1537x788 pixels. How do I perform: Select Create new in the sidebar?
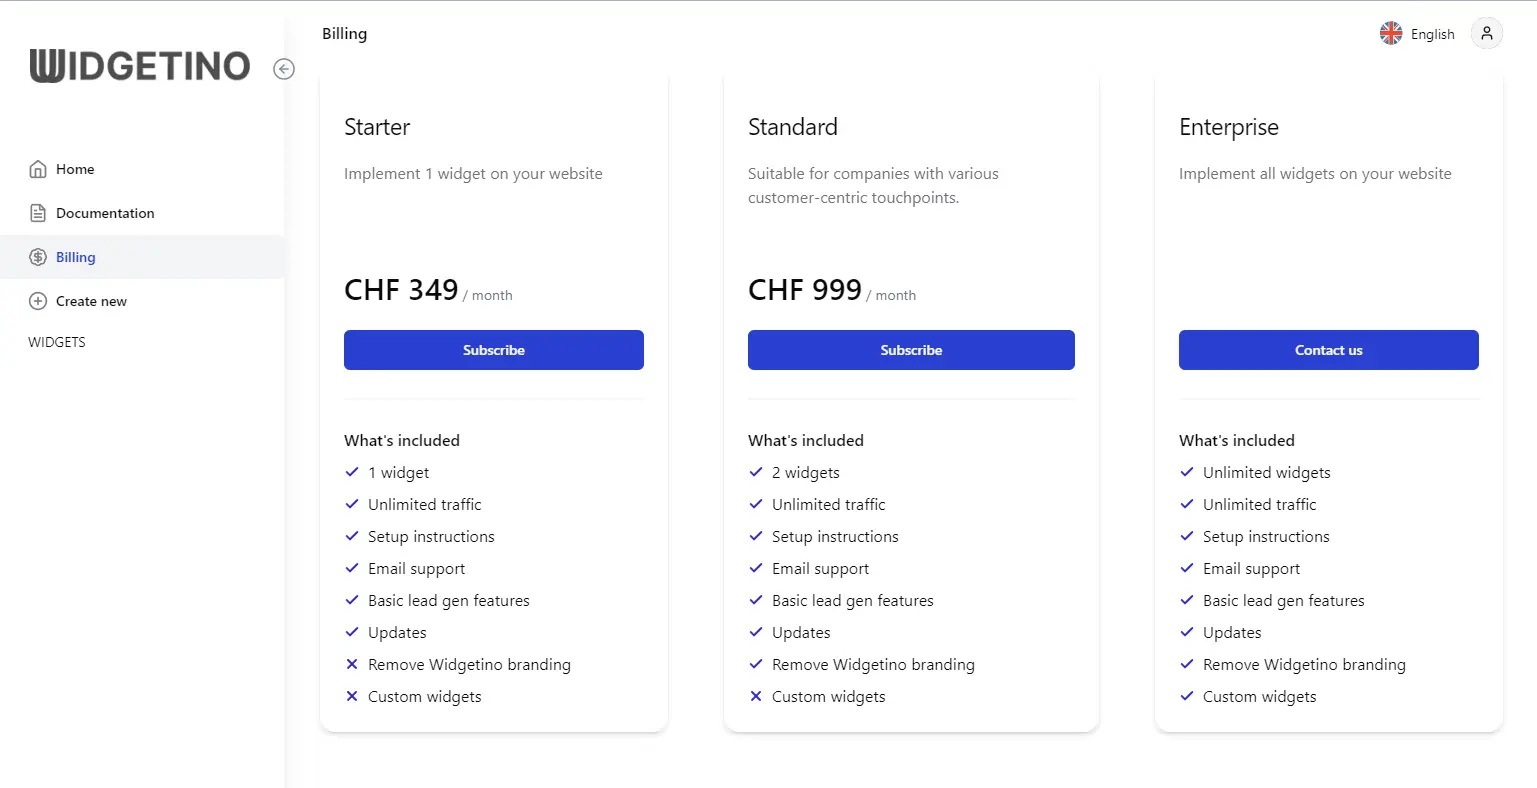91,301
